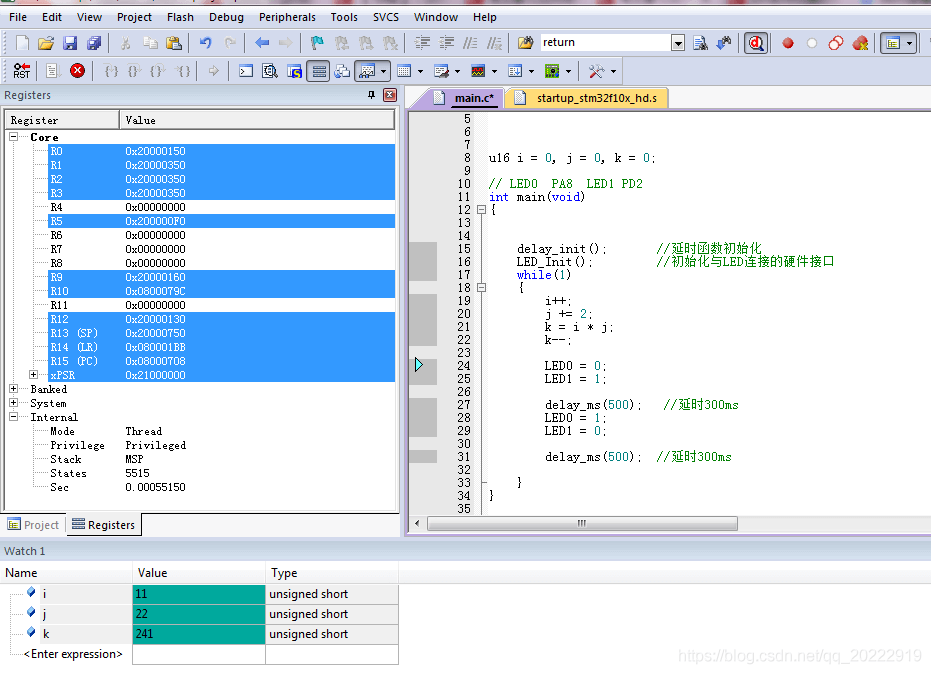This screenshot has width=931, height=674.
Task: Switch to the Registers panel tab
Action: click(x=104, y=525)
